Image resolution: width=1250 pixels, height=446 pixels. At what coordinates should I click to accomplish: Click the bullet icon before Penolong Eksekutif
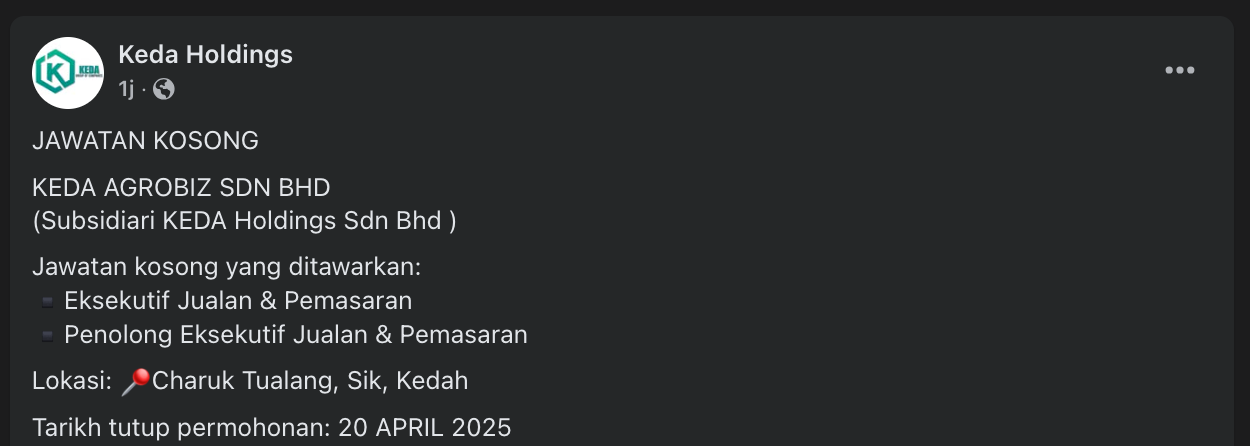(x=46, y=336)
